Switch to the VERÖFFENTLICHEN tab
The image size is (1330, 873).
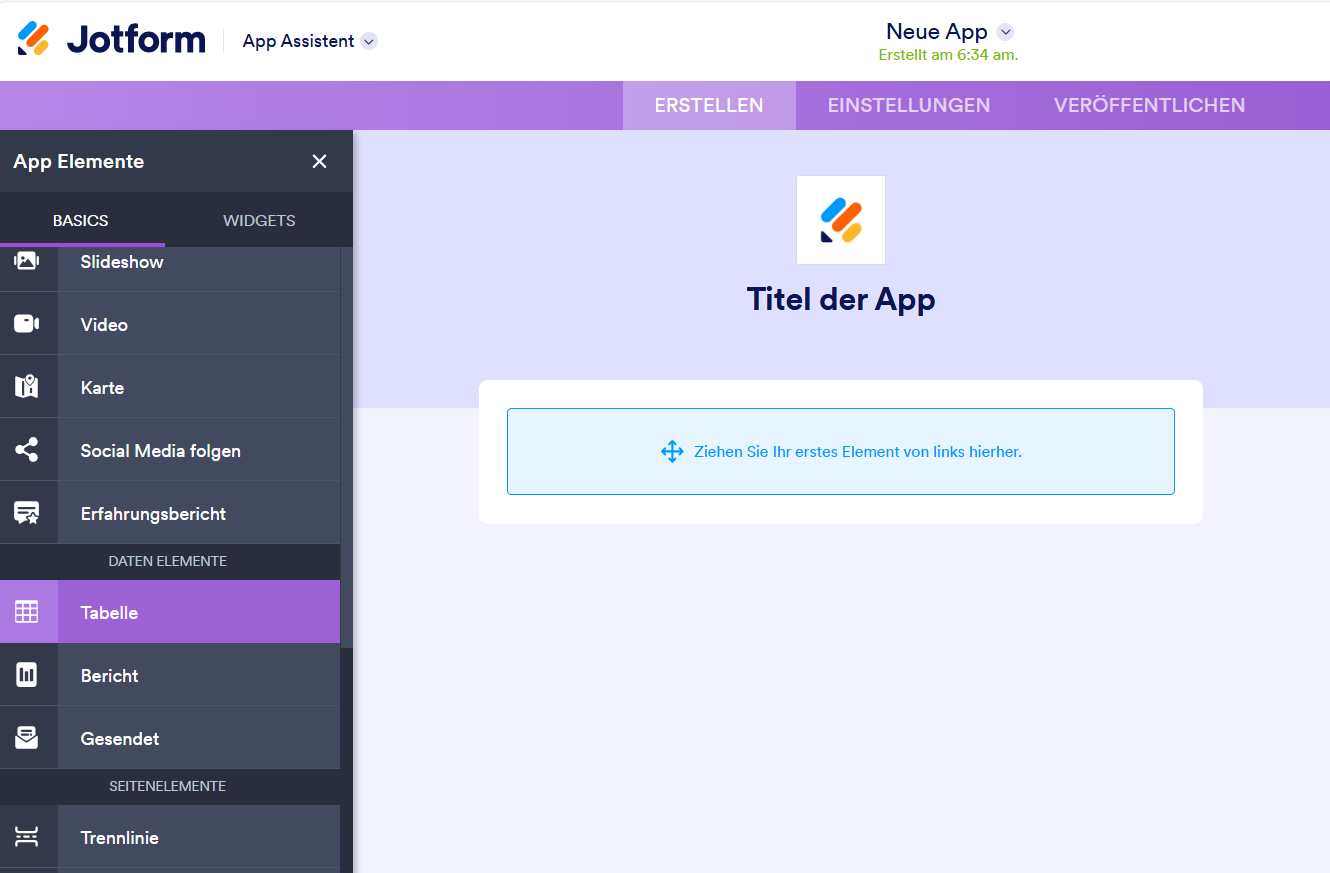pyautogui.click(x=1148, y=105)
